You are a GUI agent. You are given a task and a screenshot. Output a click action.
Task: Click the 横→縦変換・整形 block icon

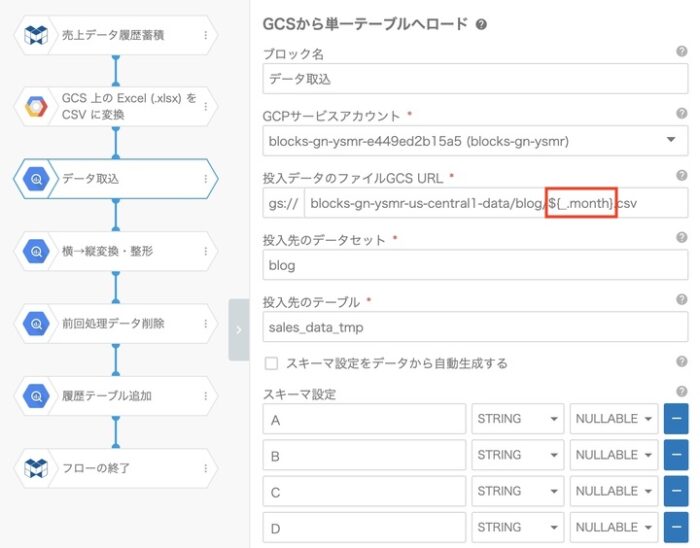[36, 252]
